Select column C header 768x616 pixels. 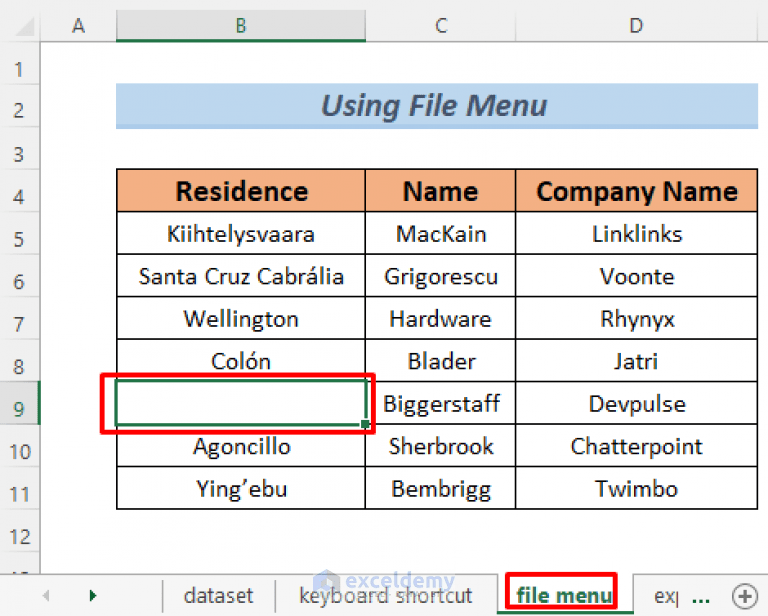[x=441, y=25]
